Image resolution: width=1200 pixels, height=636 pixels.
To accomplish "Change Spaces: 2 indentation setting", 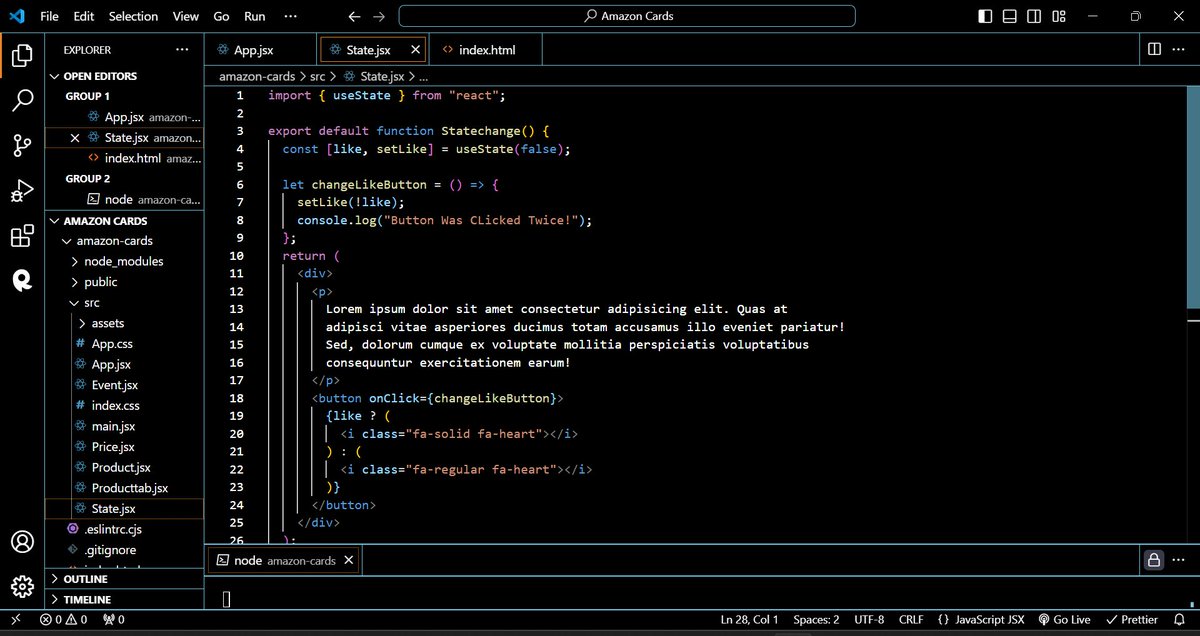I will (817, 620).
